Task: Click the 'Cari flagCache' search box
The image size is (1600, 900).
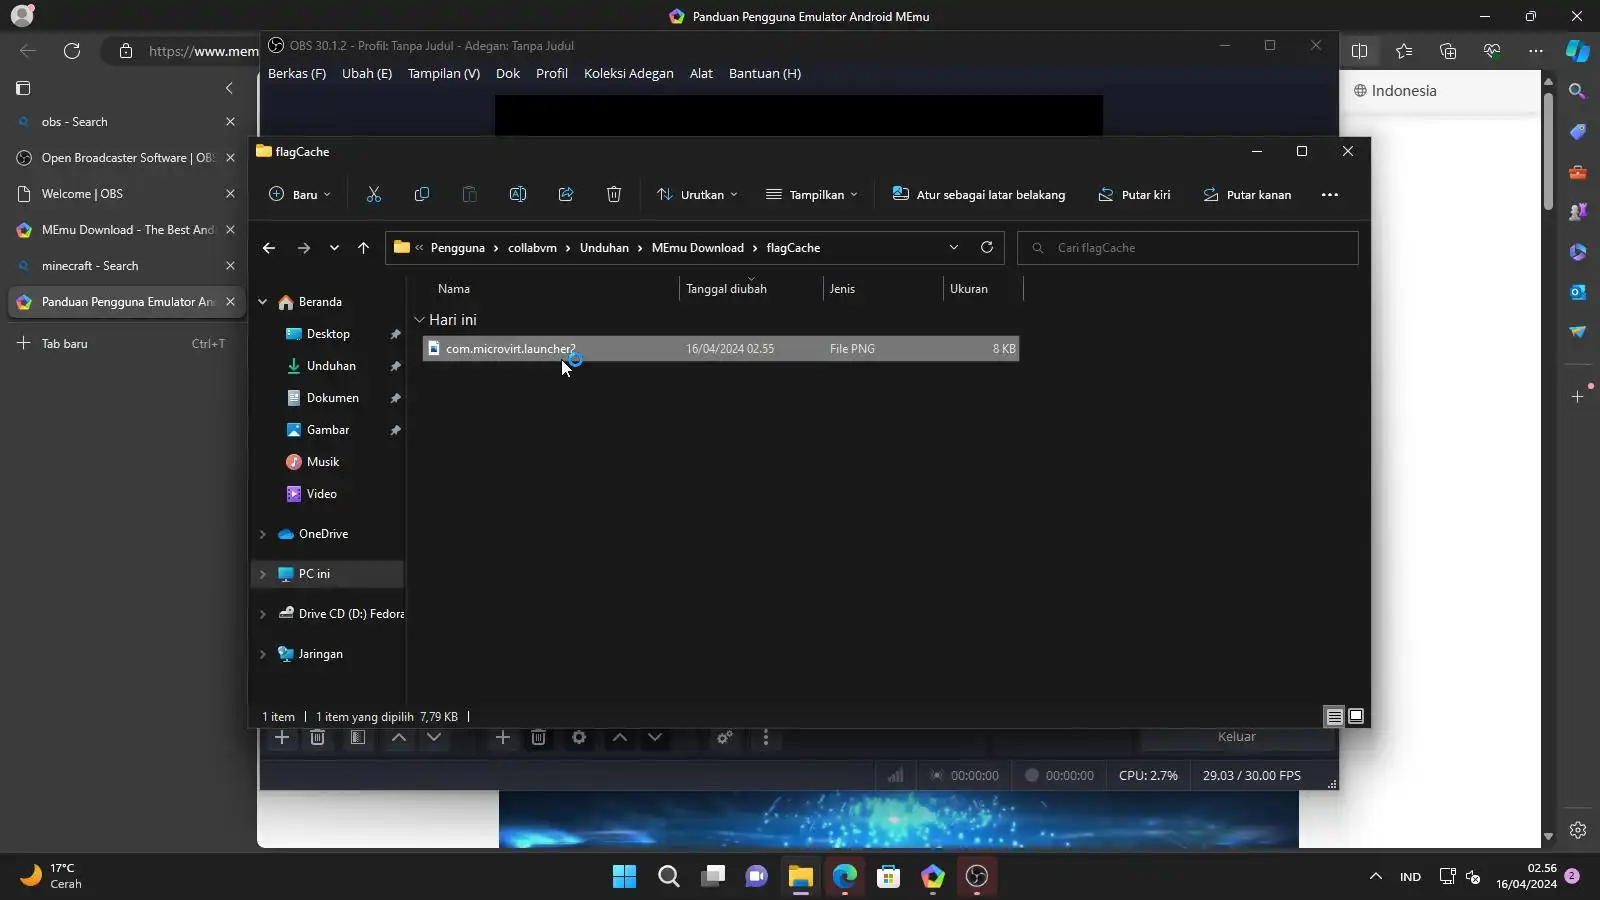Action: (1188, 248)
